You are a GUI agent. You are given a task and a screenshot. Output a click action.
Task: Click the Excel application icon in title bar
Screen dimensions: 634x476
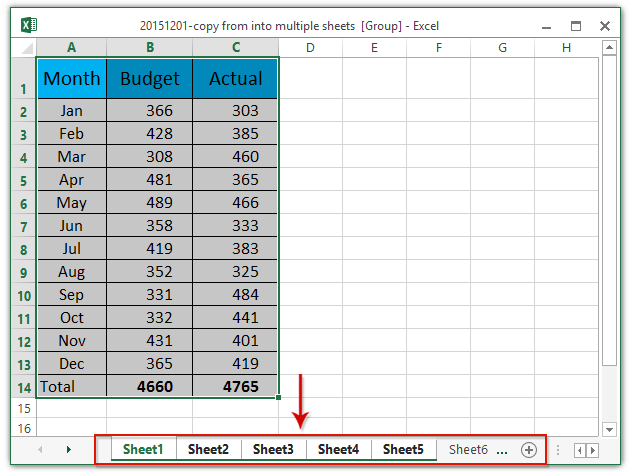tap(29, 25)
